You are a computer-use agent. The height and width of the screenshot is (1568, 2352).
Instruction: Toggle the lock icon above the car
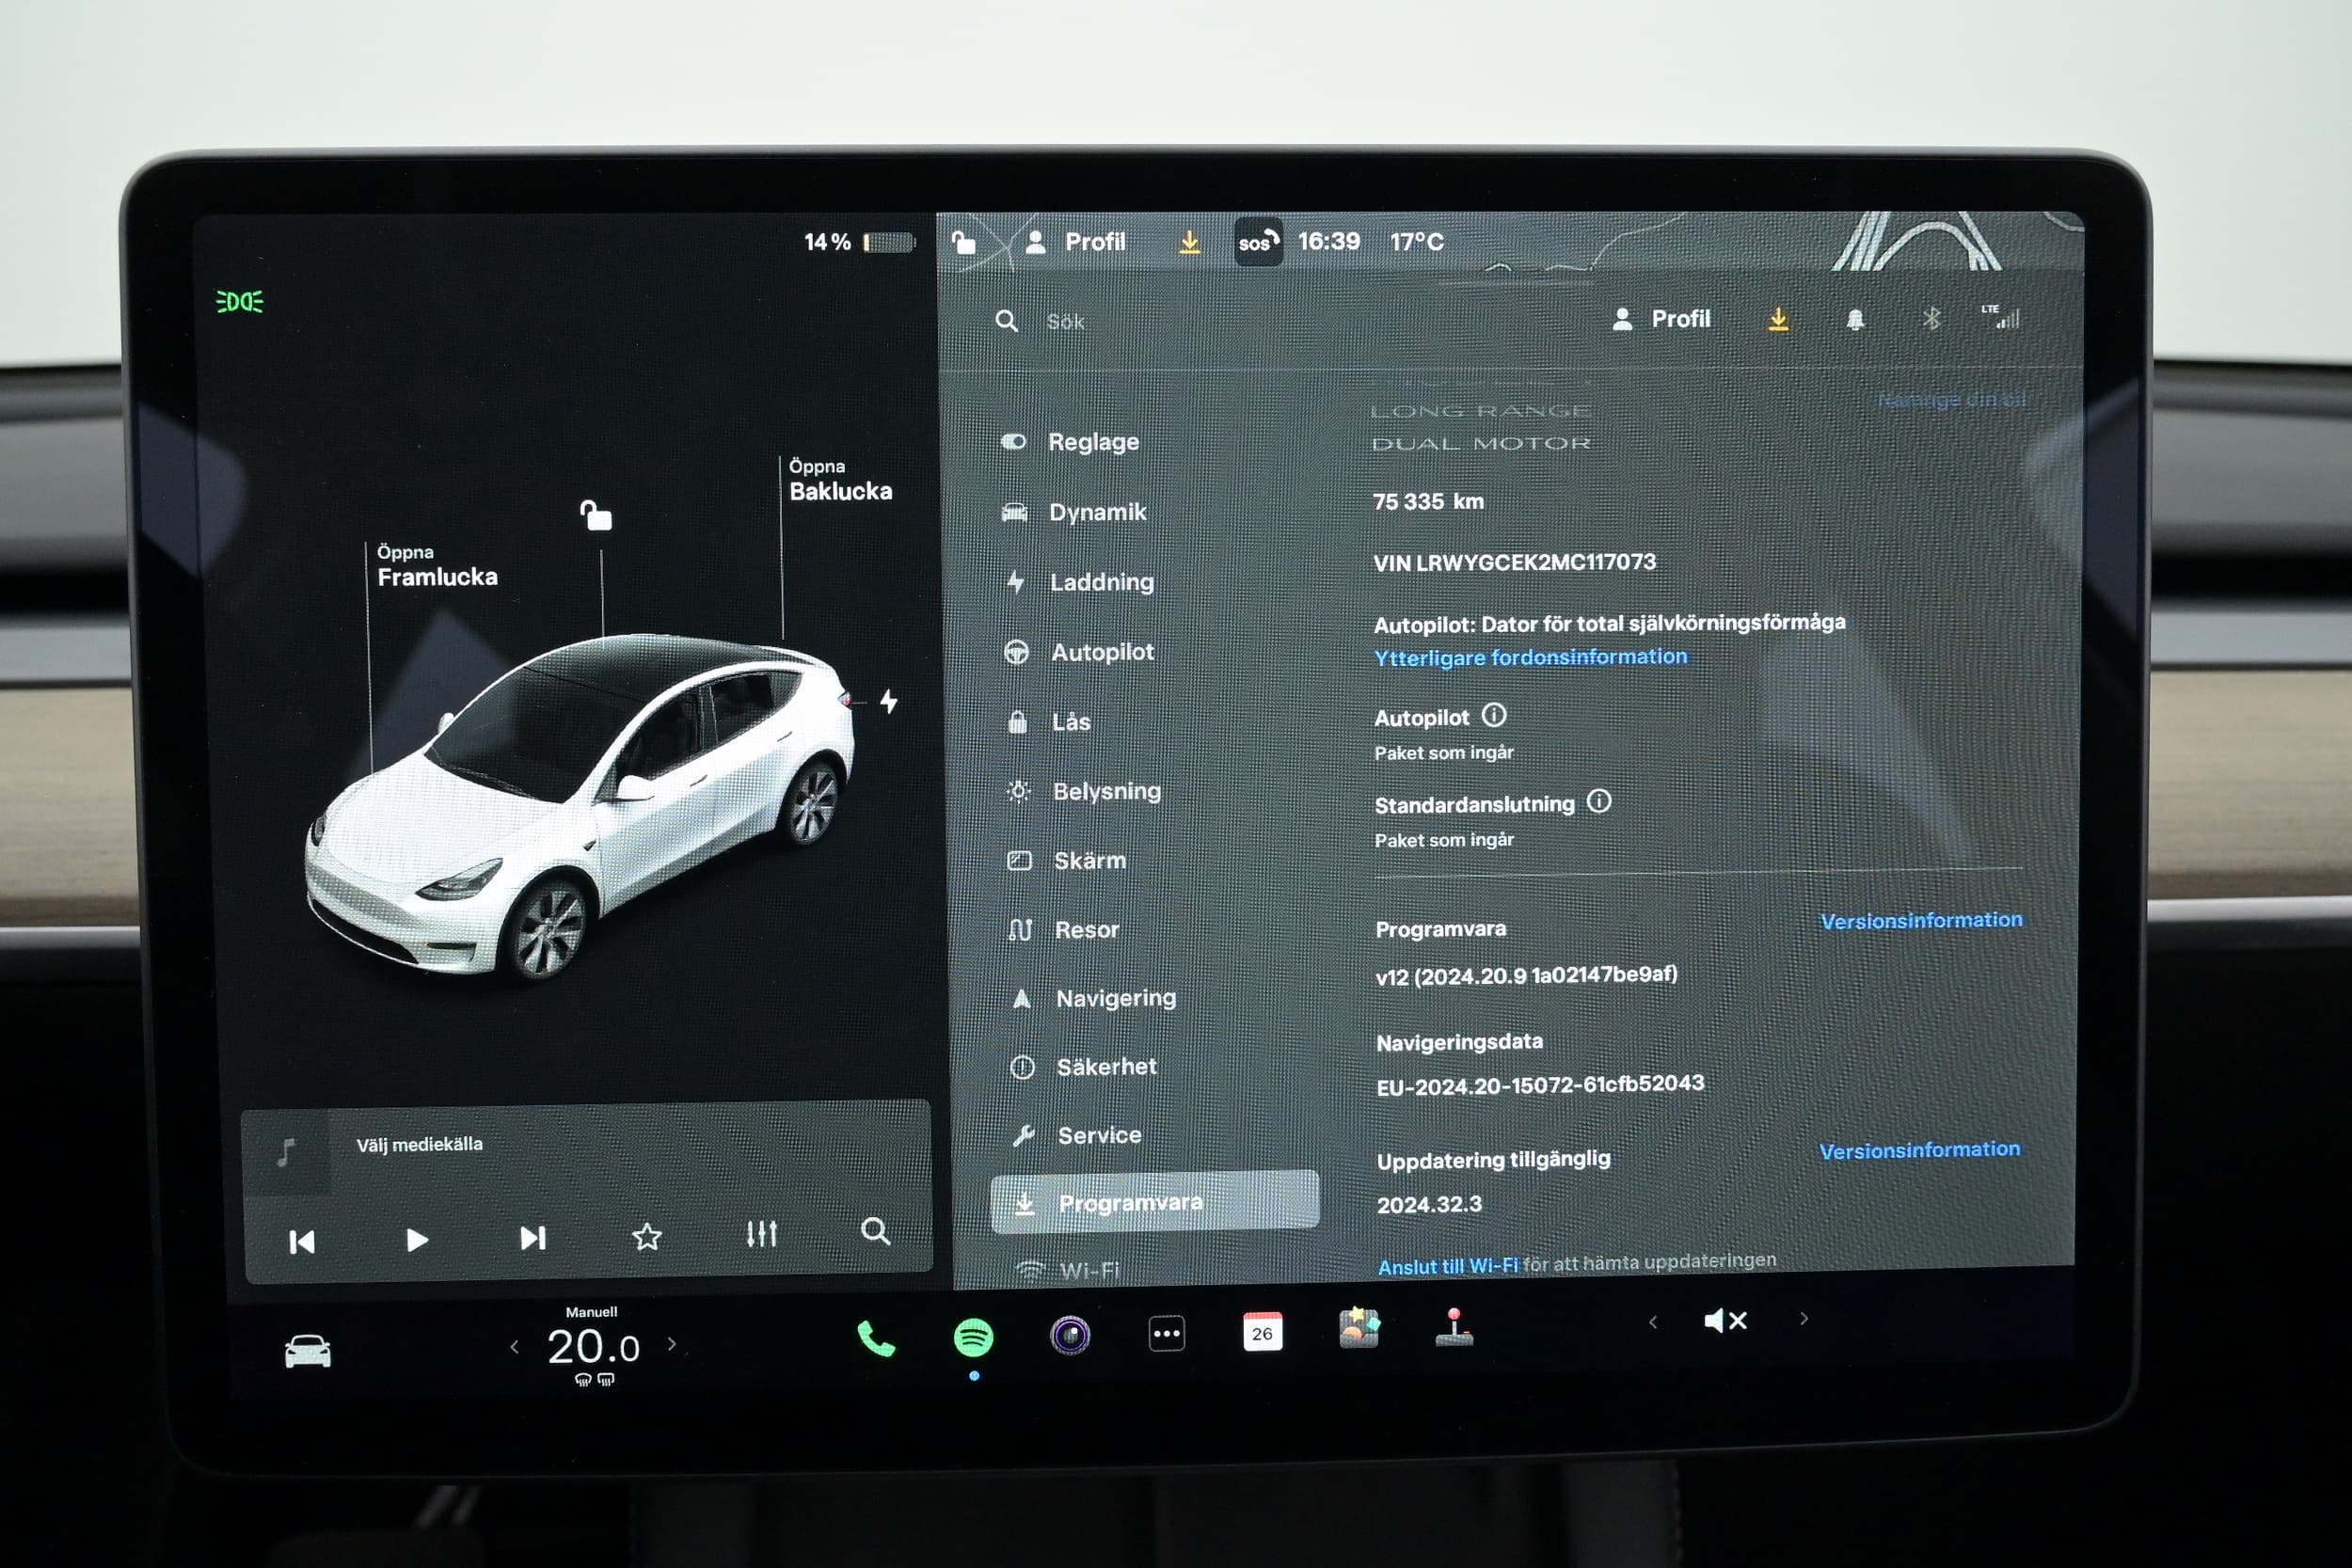596,515
